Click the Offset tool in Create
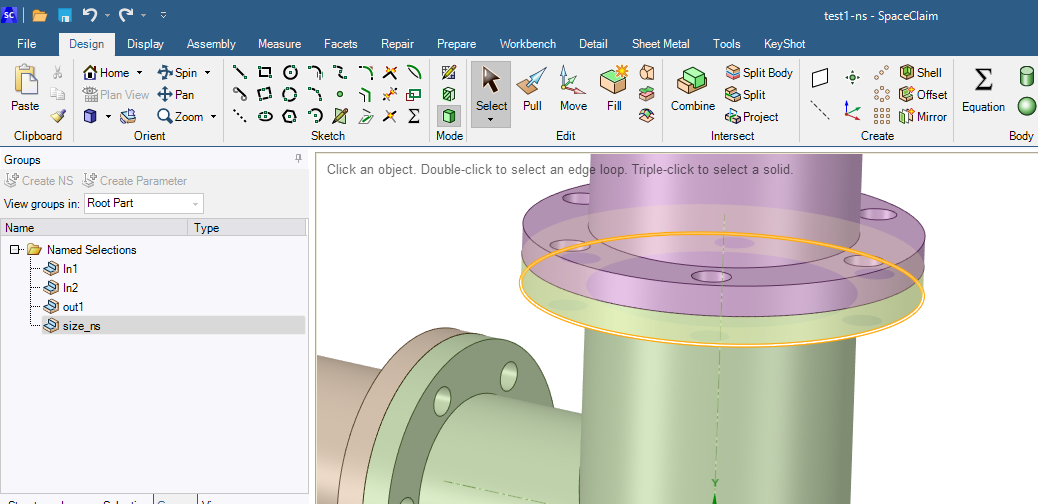This screenshot has height=504, width=1038. [923, 95]
